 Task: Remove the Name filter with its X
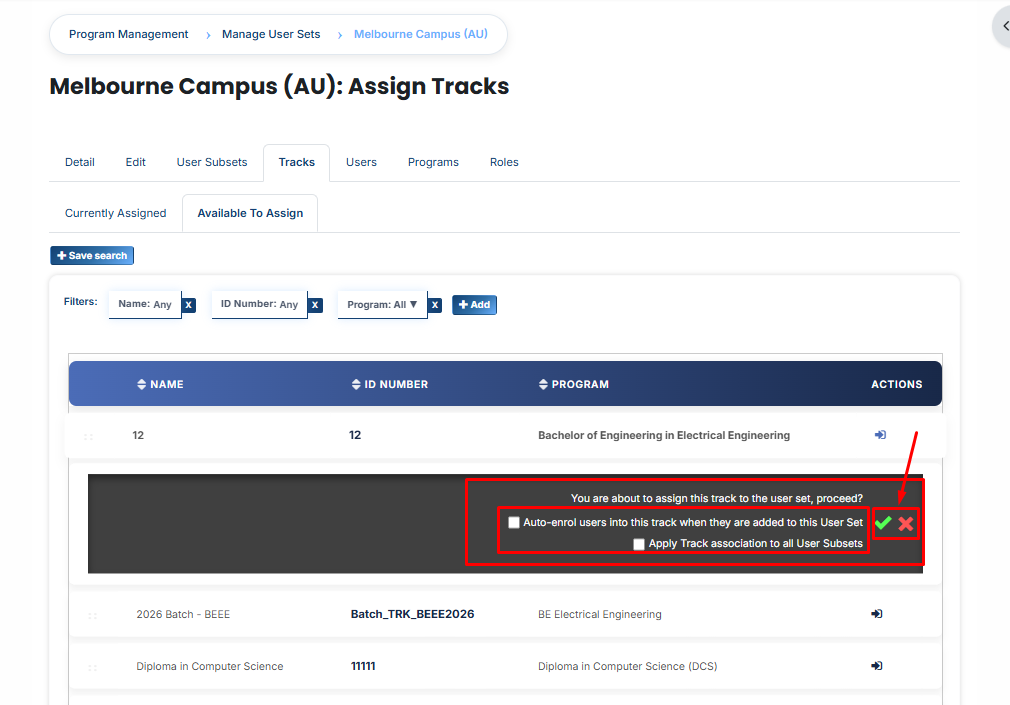pos(188,305)
